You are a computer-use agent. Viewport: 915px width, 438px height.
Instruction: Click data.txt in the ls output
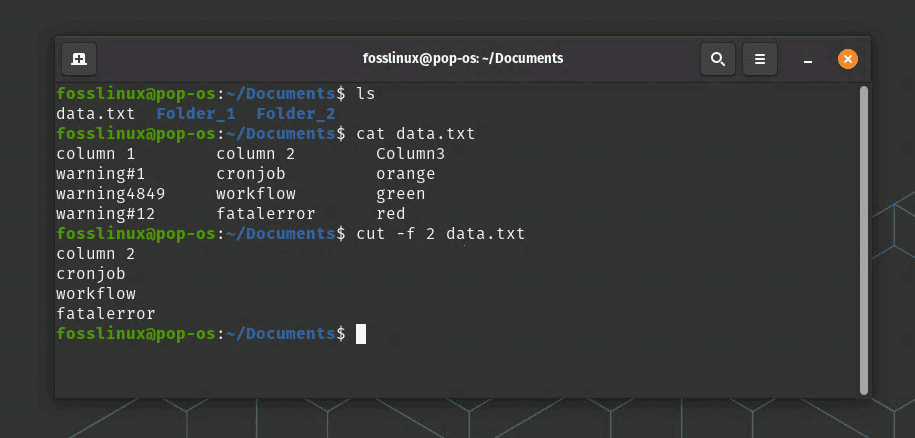(95, 114)
